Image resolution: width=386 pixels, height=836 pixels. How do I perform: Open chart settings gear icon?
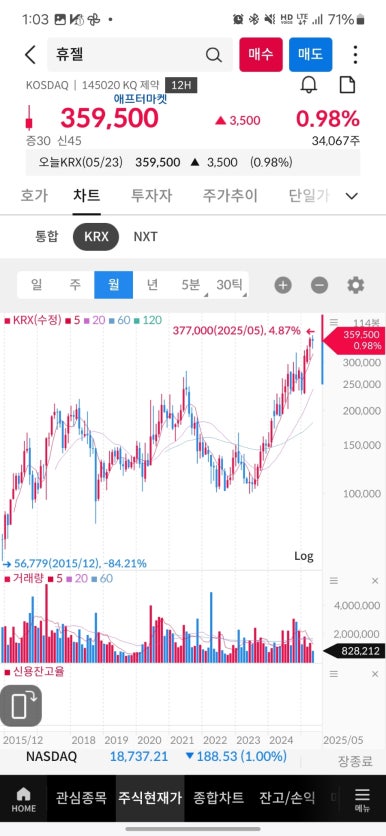click(x=356, y=285)
